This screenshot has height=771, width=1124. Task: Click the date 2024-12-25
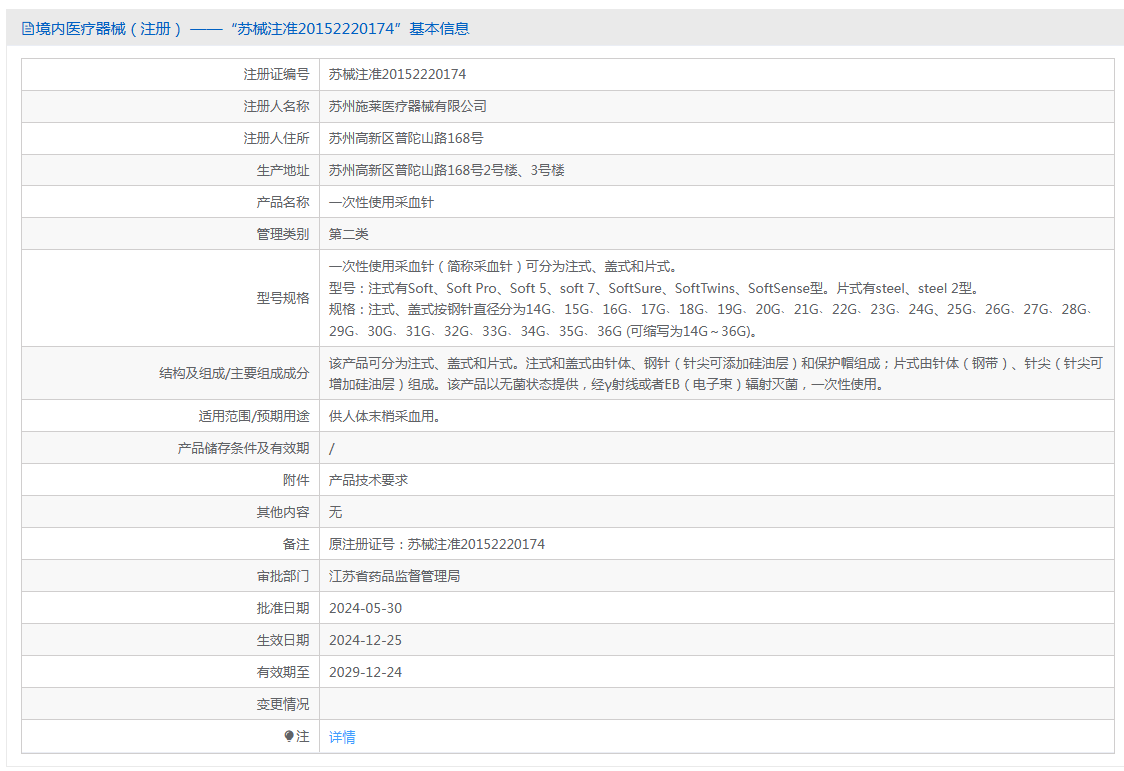click(365, 641)
